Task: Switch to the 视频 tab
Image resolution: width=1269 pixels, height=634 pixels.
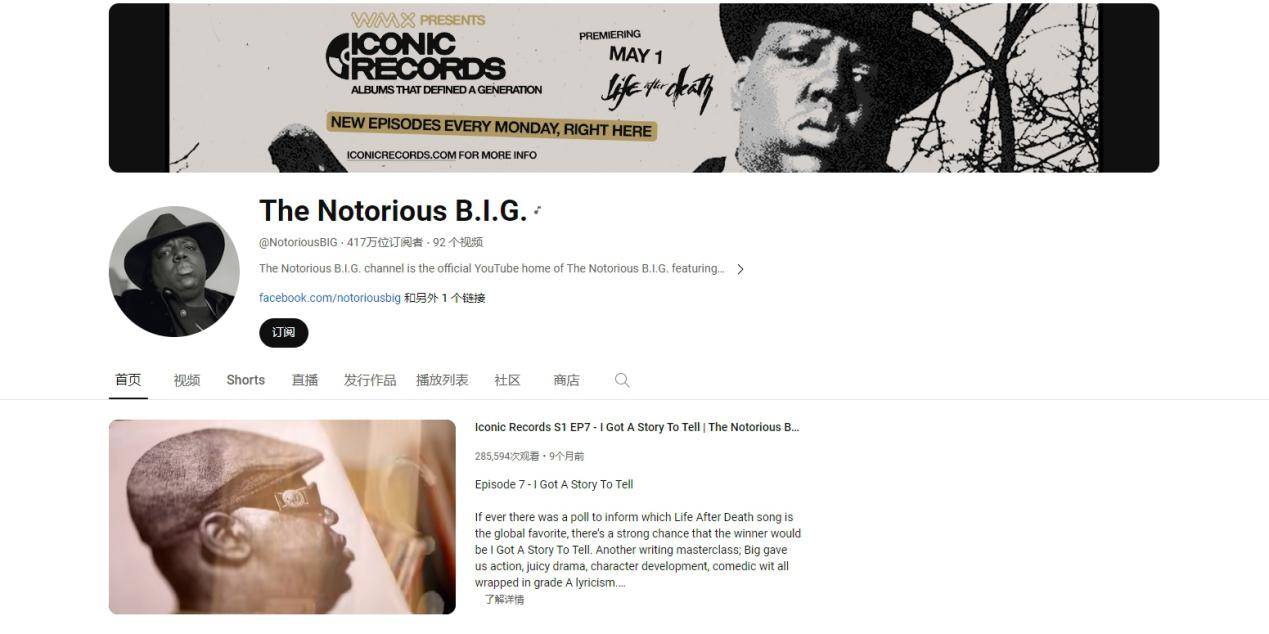Action: [x=187, y=380]
